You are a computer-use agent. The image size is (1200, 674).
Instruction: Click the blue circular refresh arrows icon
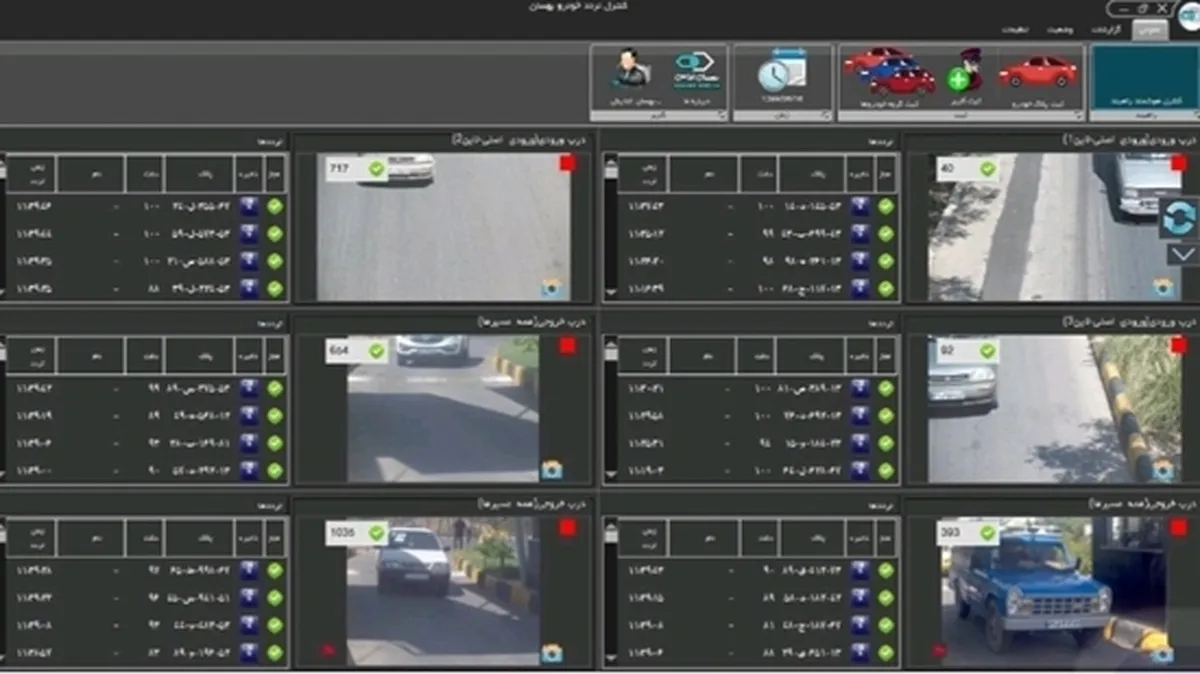coord(1179,219)
